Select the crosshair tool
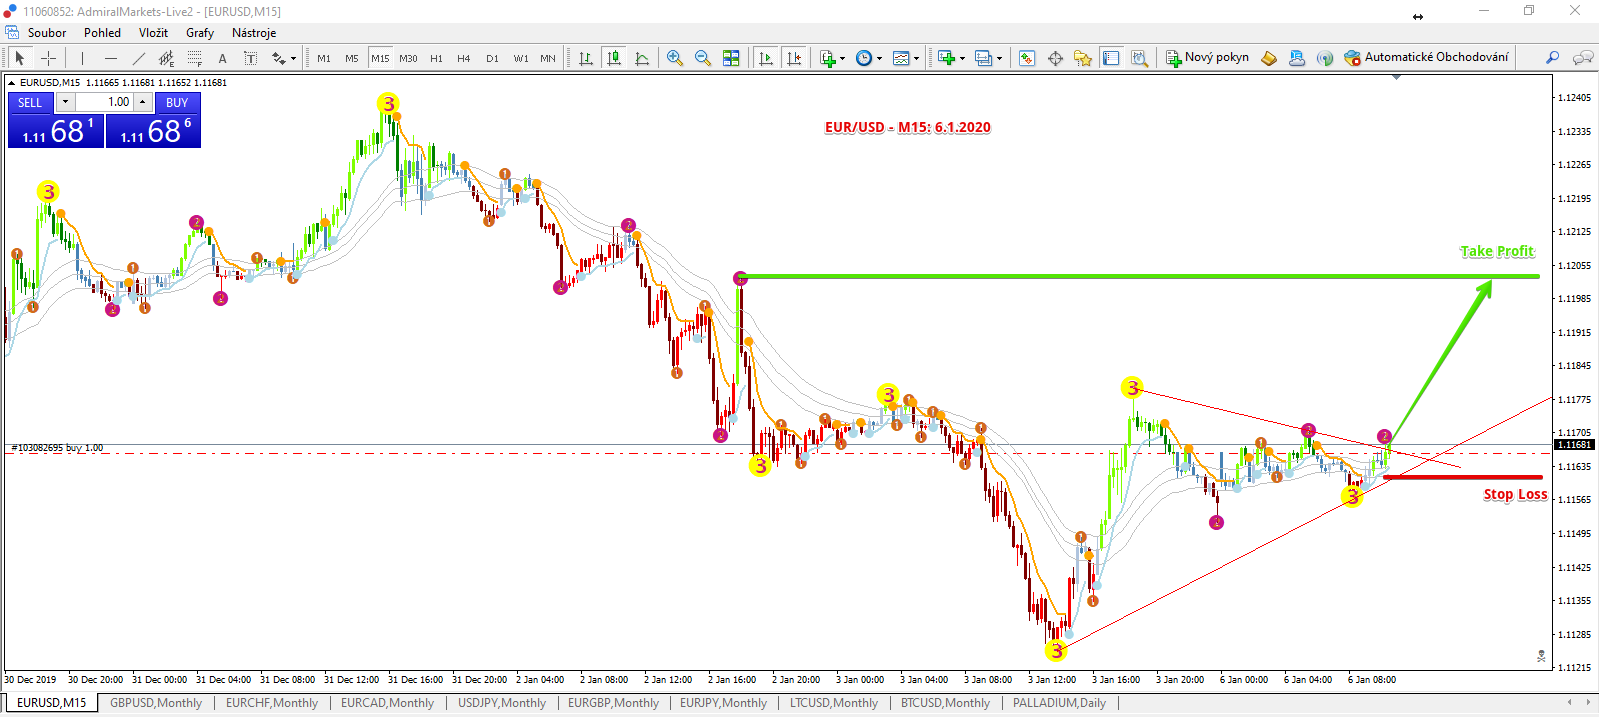Viewport: 1599px width, 717px height. pos(48,58)
